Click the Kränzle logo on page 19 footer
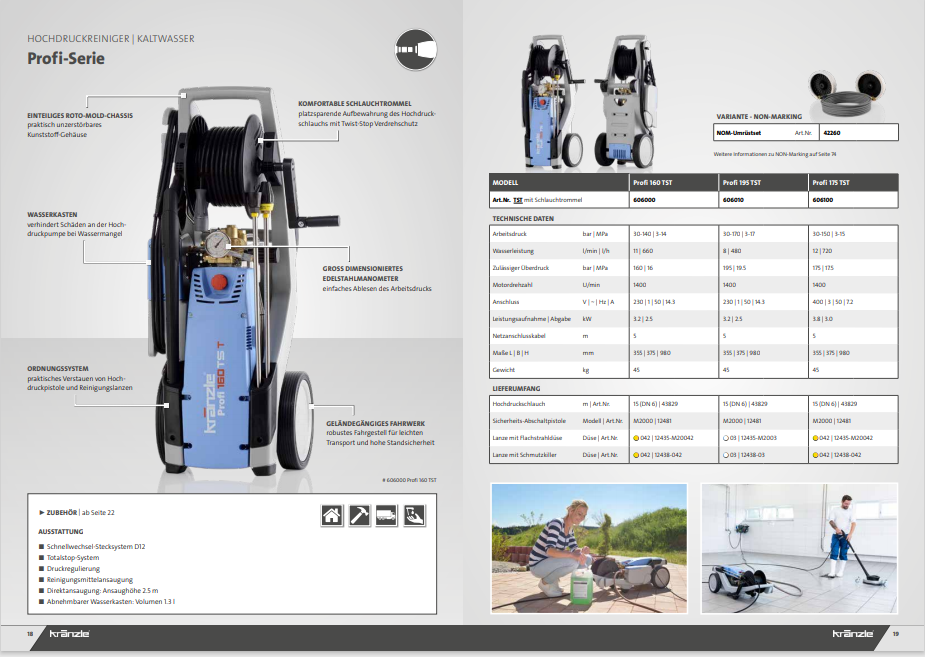 (852, 634)
